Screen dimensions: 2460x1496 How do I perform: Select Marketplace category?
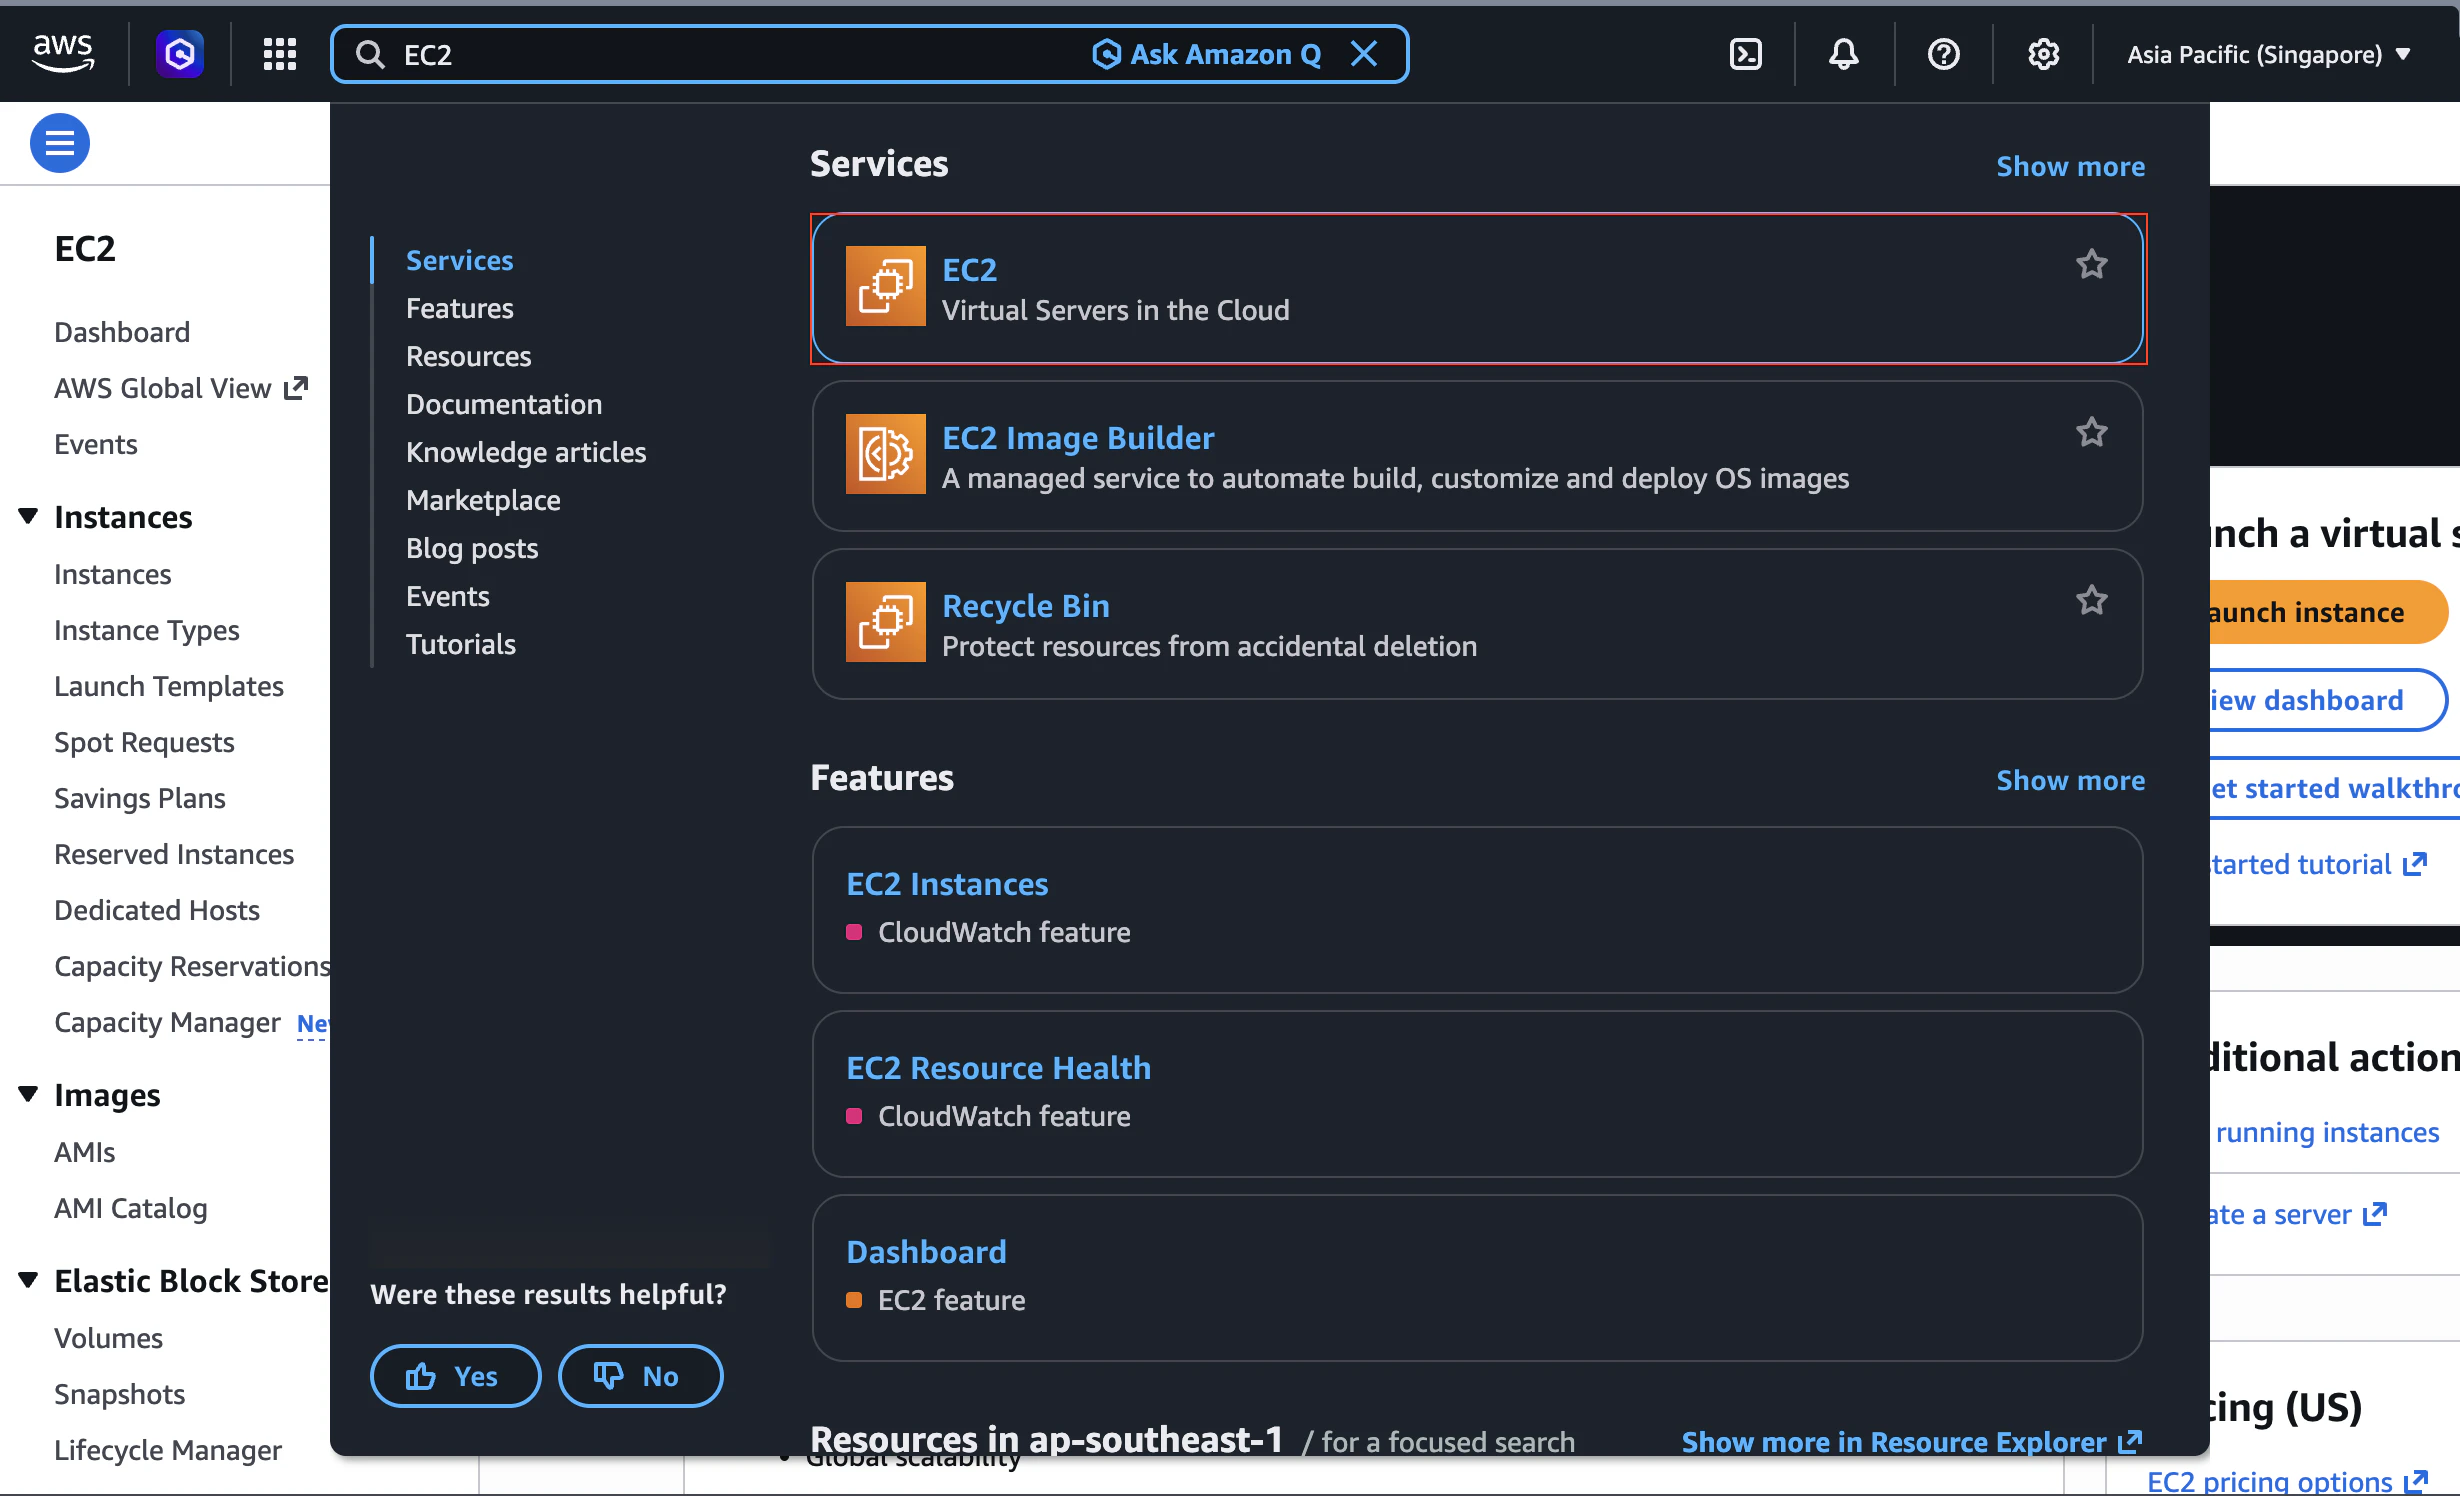(x=483, y=500)
